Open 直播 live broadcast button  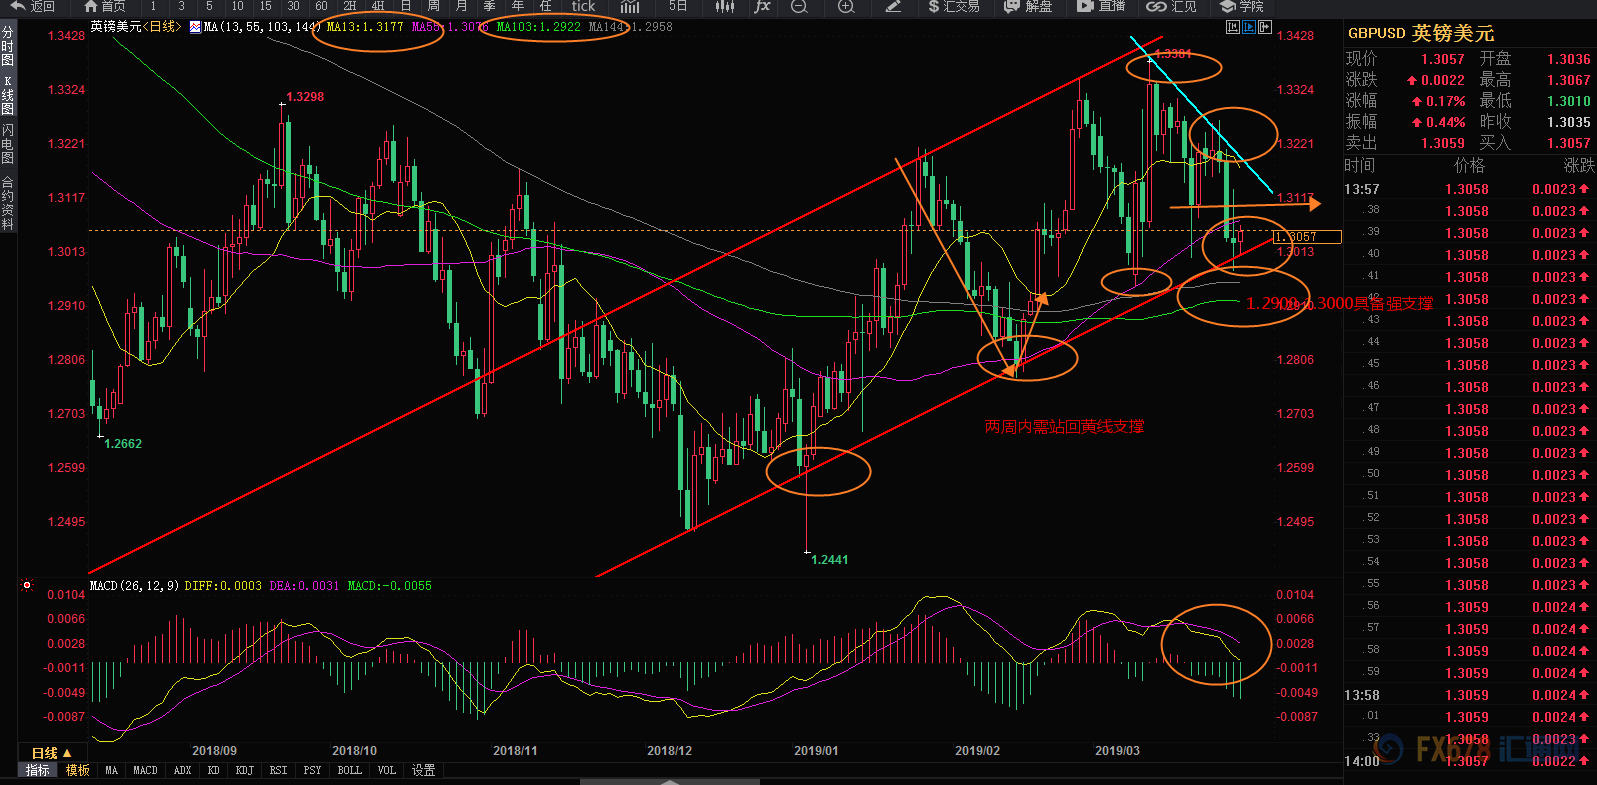pos(1101,6)
